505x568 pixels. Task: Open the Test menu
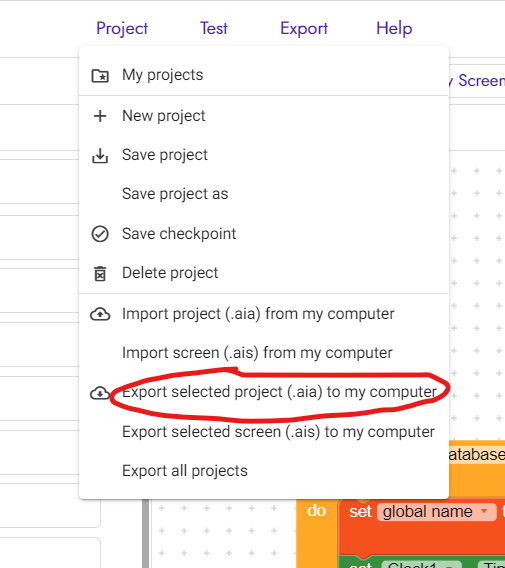coord(214,28)
